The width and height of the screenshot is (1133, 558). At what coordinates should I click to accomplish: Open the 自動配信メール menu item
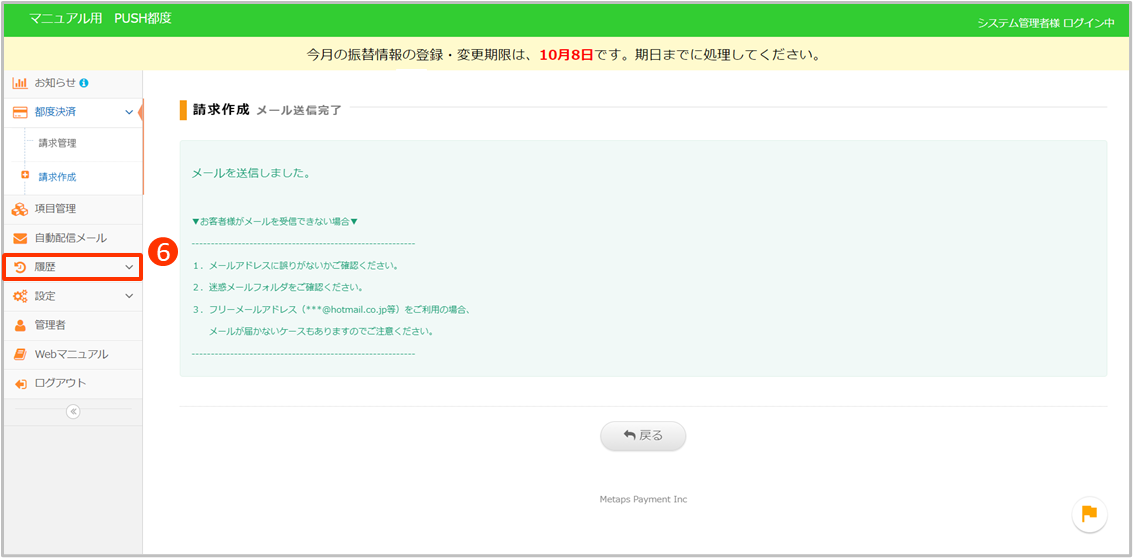tap(70, 238)
